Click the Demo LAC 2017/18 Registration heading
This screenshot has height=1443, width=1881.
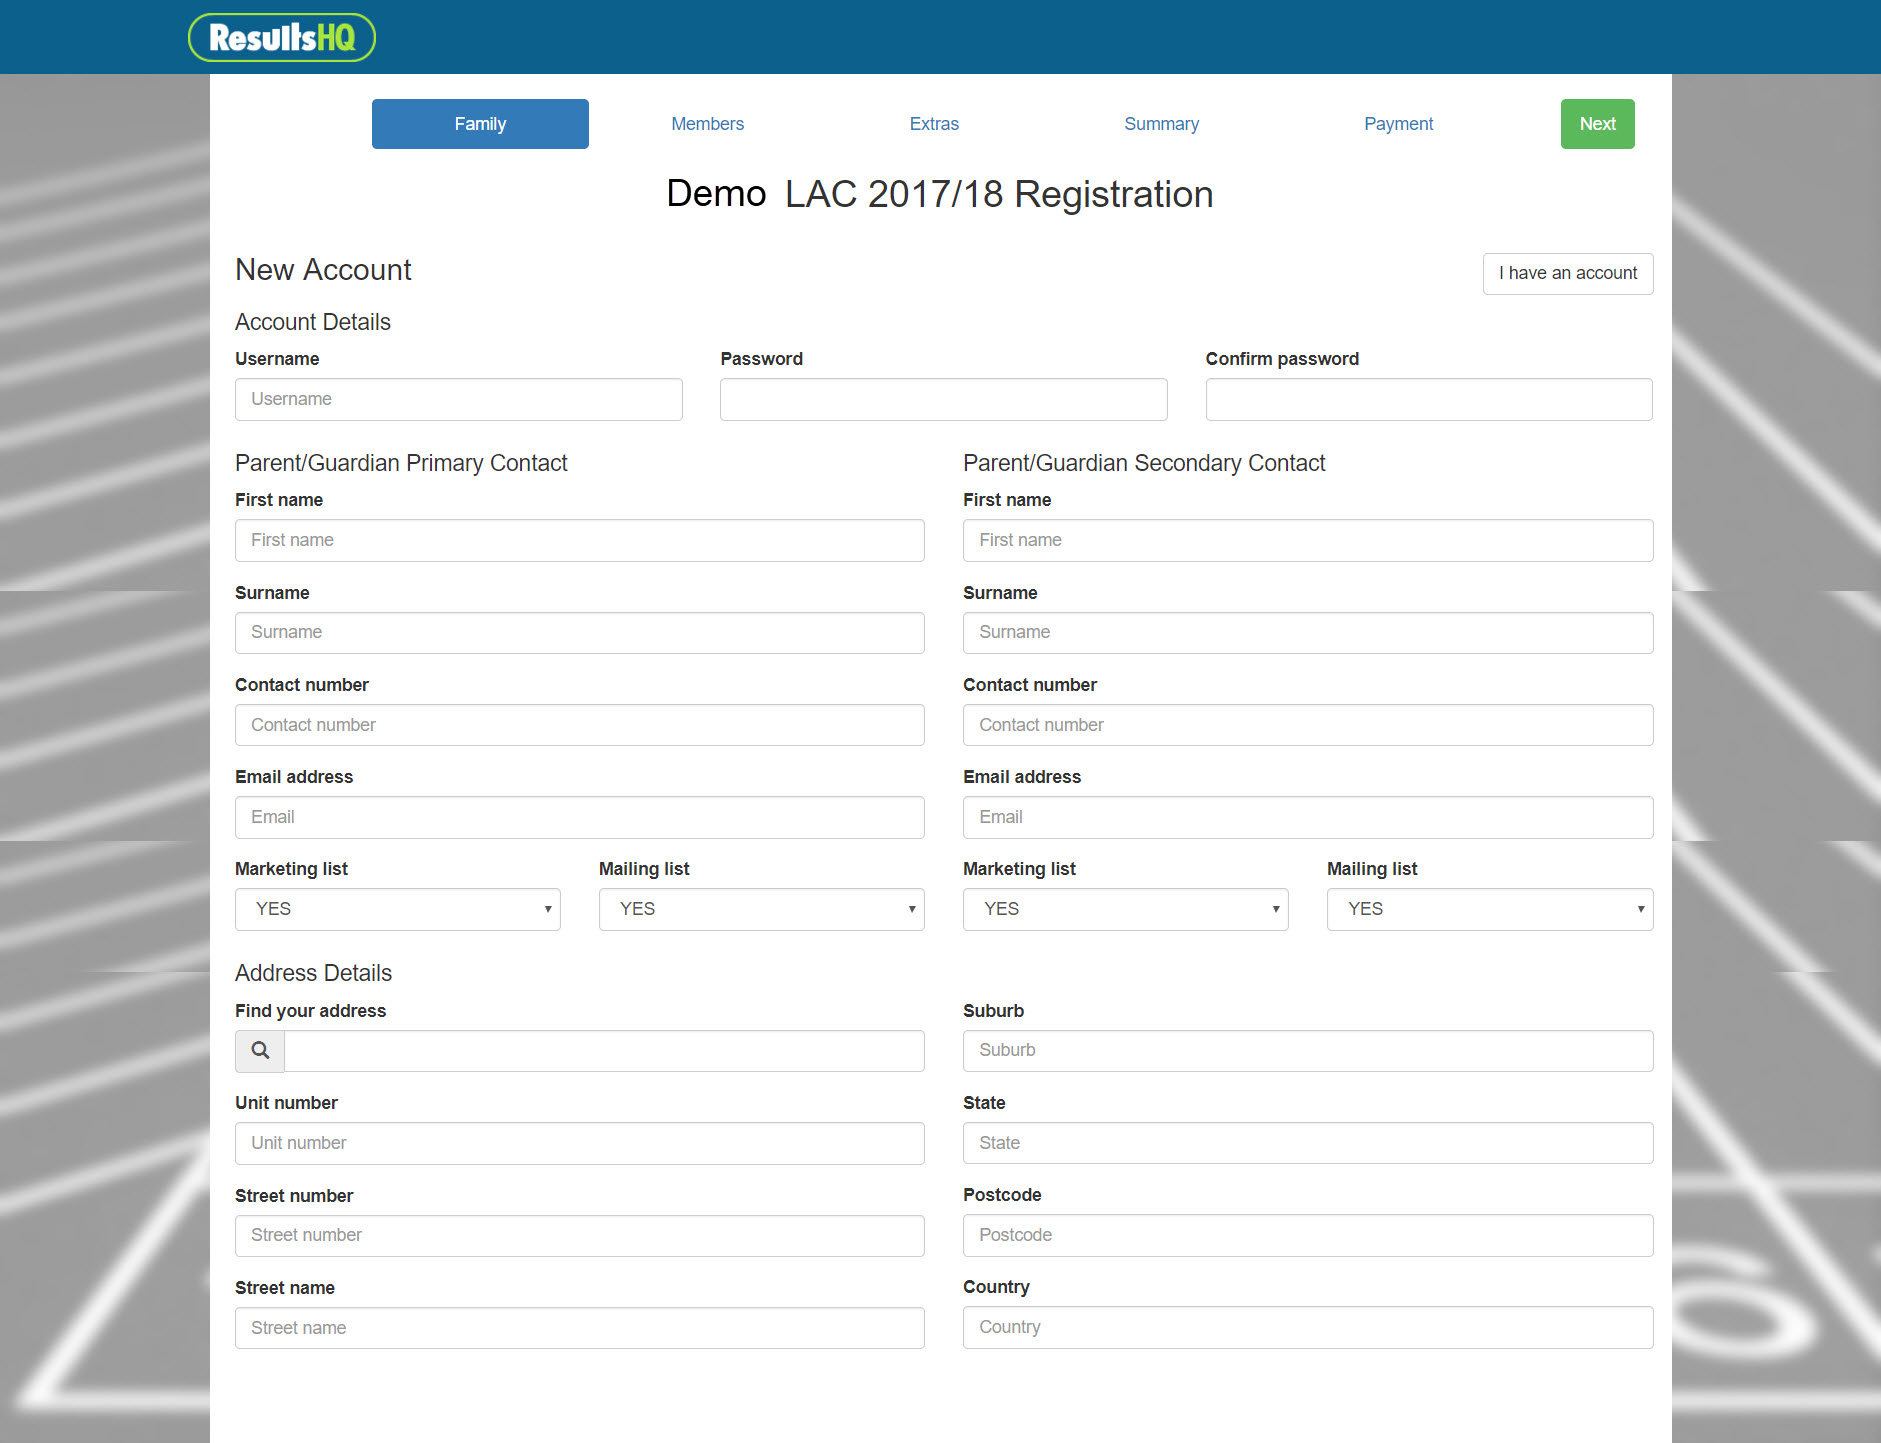940,194
